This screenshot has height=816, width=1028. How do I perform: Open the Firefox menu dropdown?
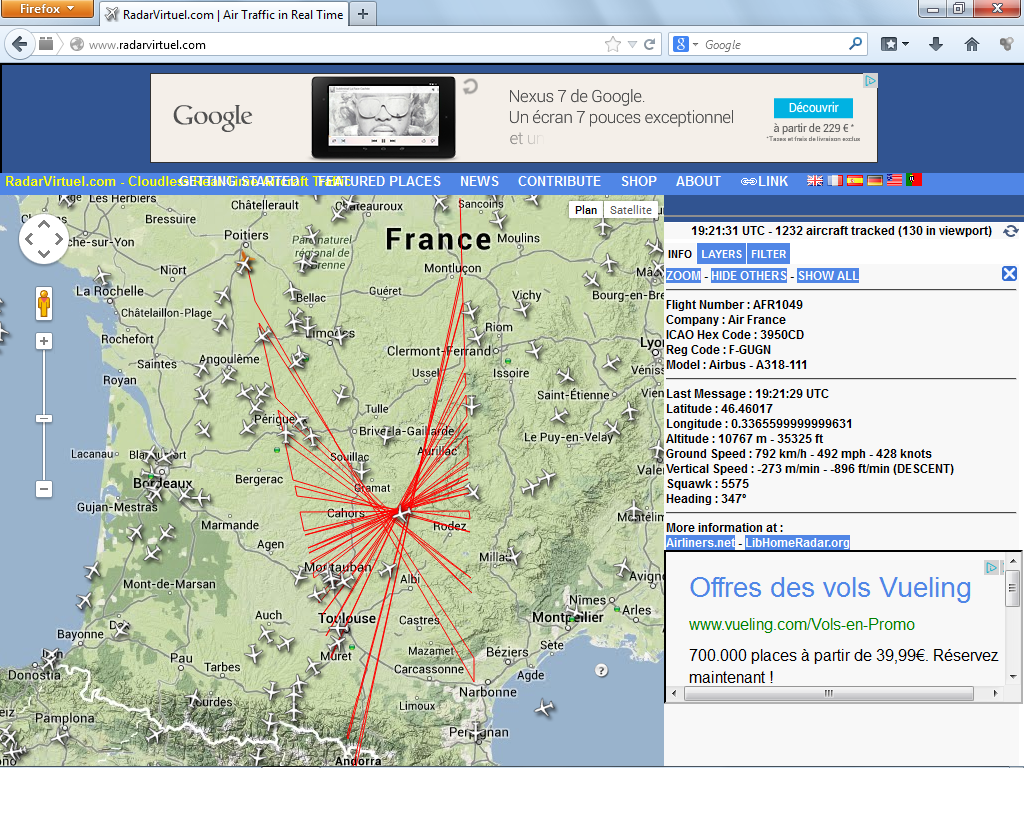tap(47, 9)
